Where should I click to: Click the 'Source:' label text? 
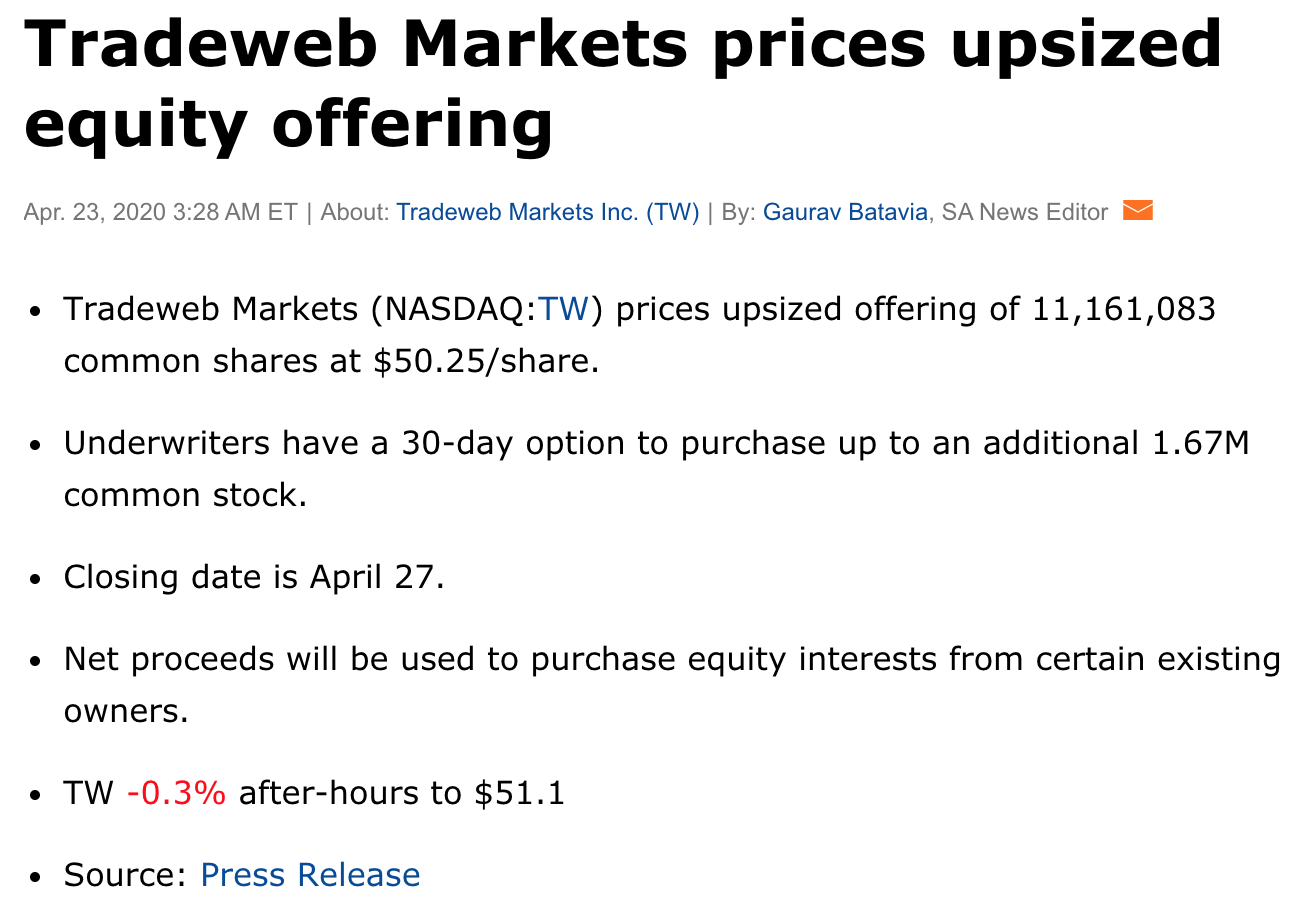click(x=126, y=875)
